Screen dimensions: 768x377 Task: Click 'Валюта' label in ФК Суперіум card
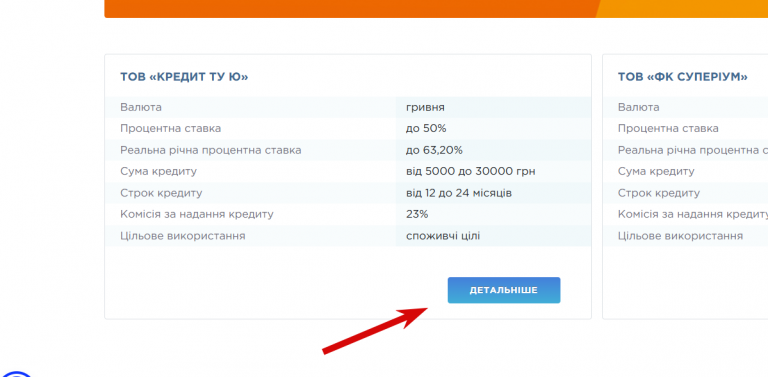(x=638, y=107)
